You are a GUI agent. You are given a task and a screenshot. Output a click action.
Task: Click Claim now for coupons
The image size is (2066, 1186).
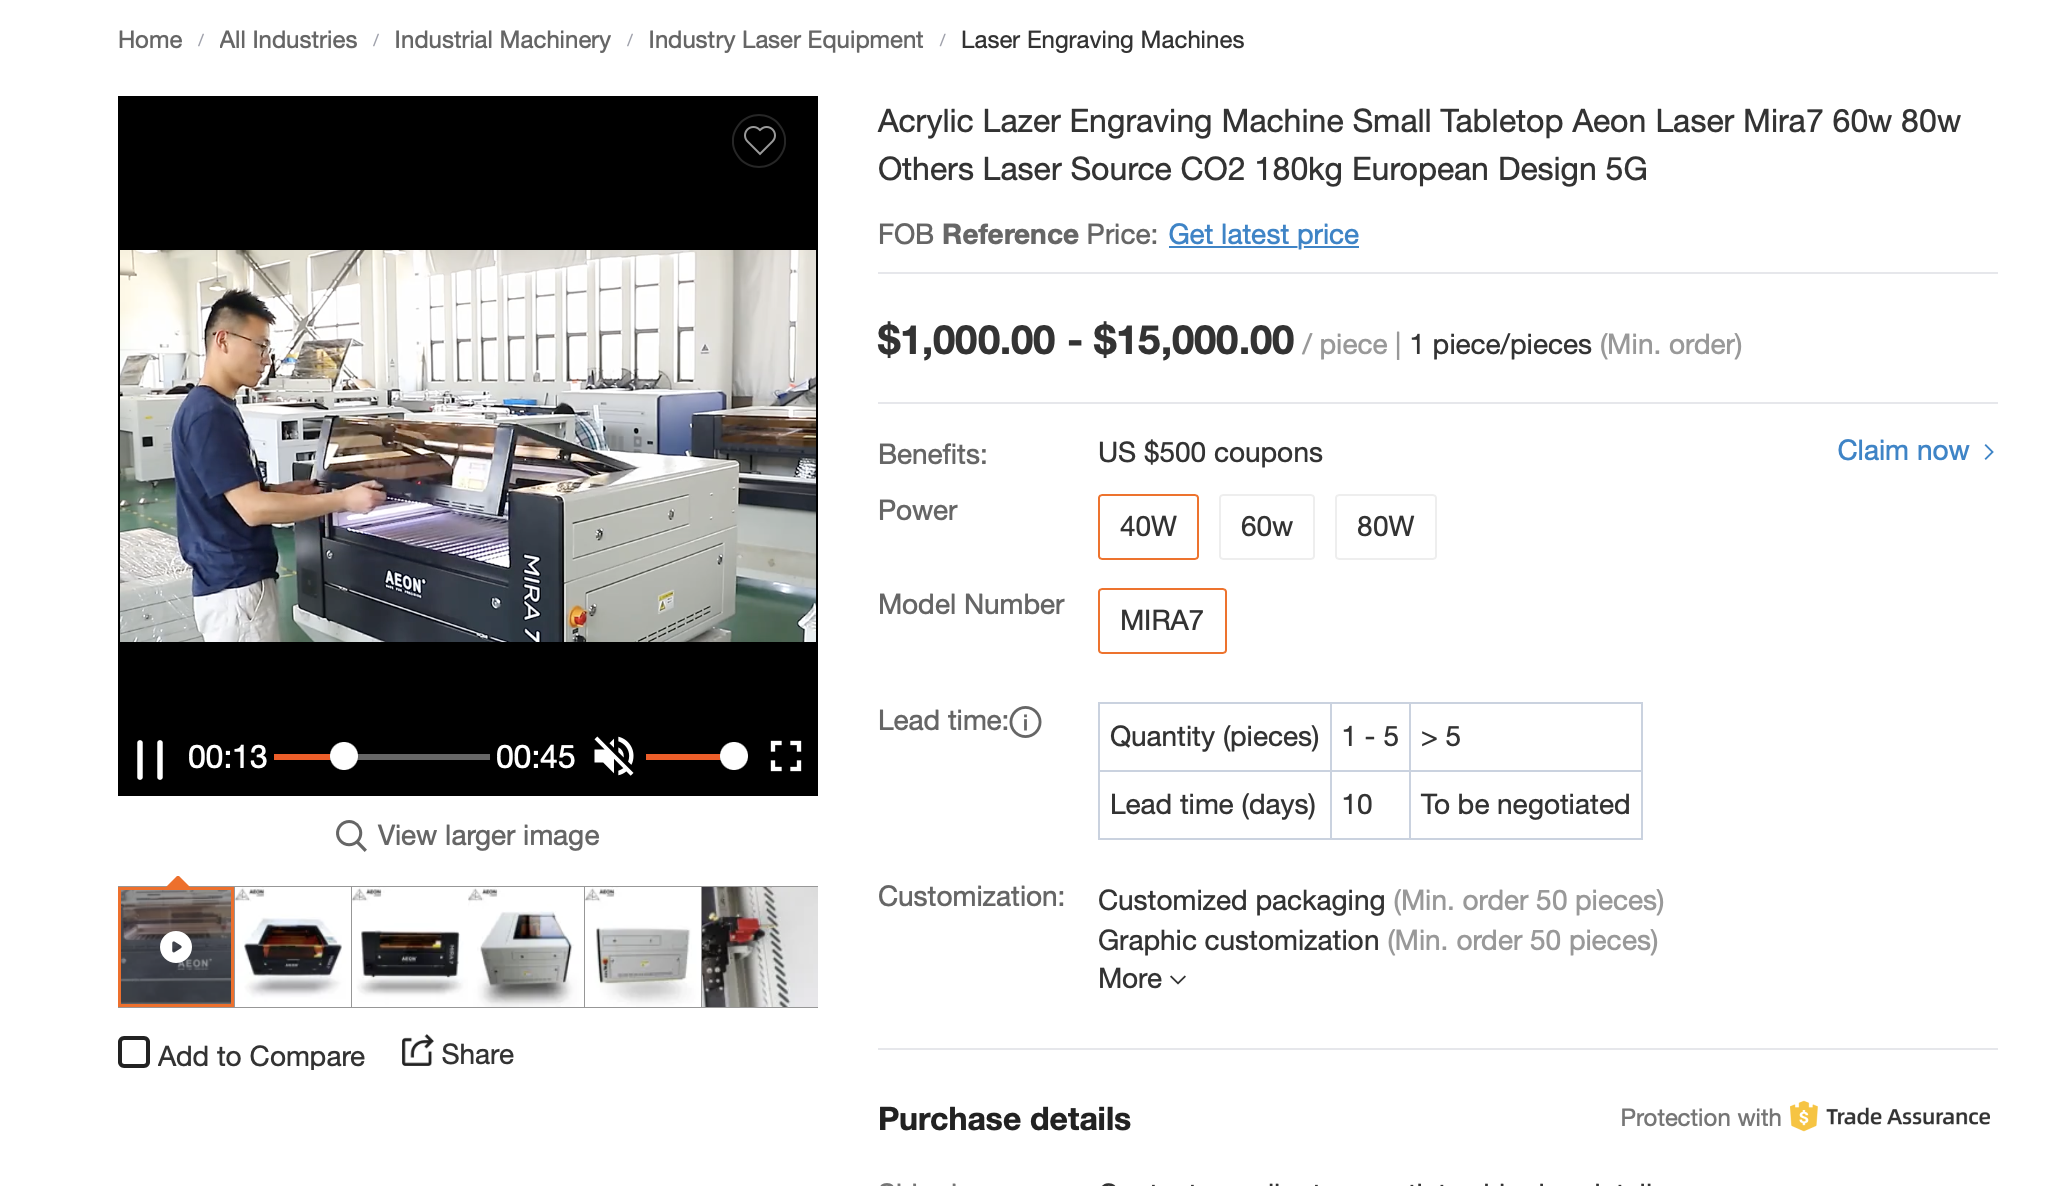[1902, 451]
